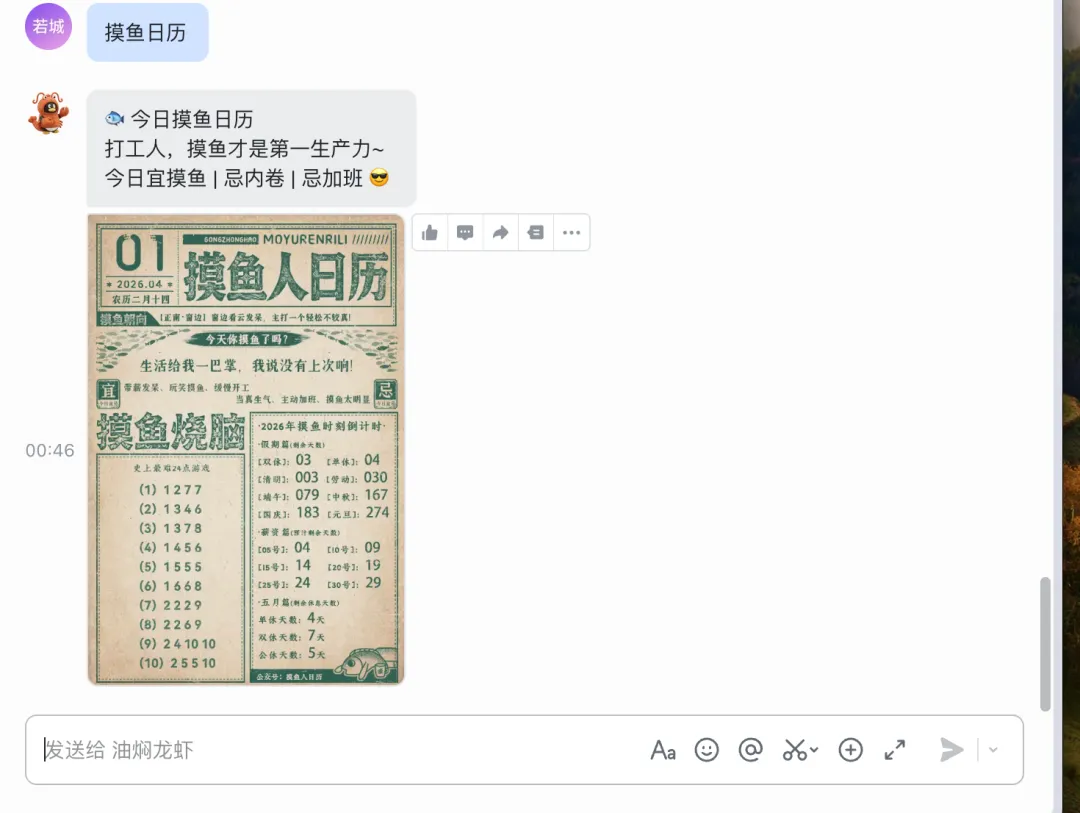Insert an @ mention
The image size is (1080, 813).
750,750
